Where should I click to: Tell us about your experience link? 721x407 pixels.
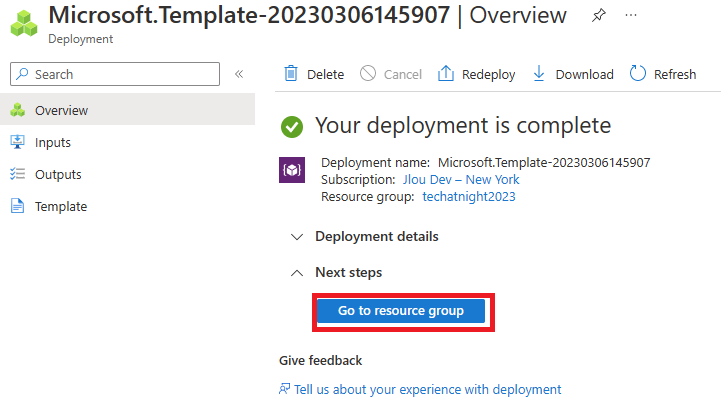pyautogui.click(x=428, y=390)
